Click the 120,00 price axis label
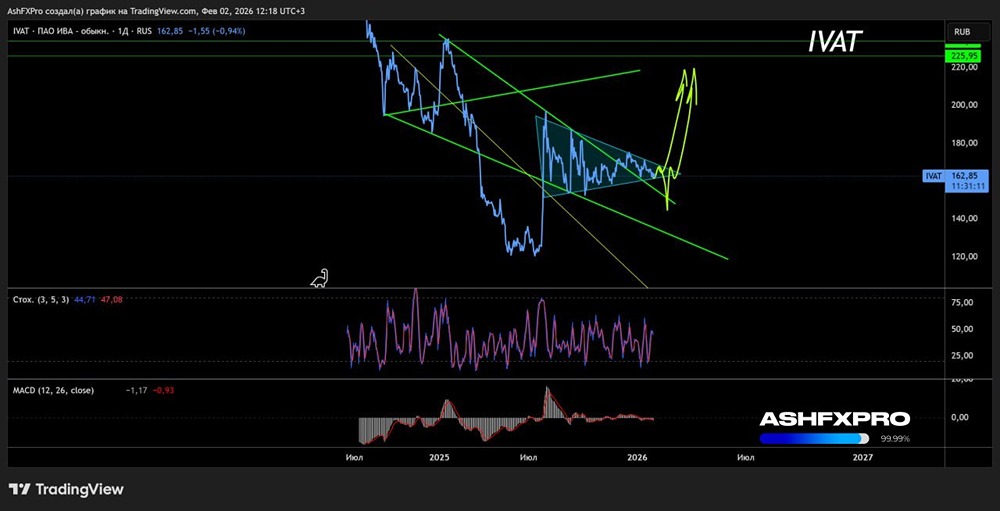Viewport: 1000px width, 511px height. pos(963,256)
